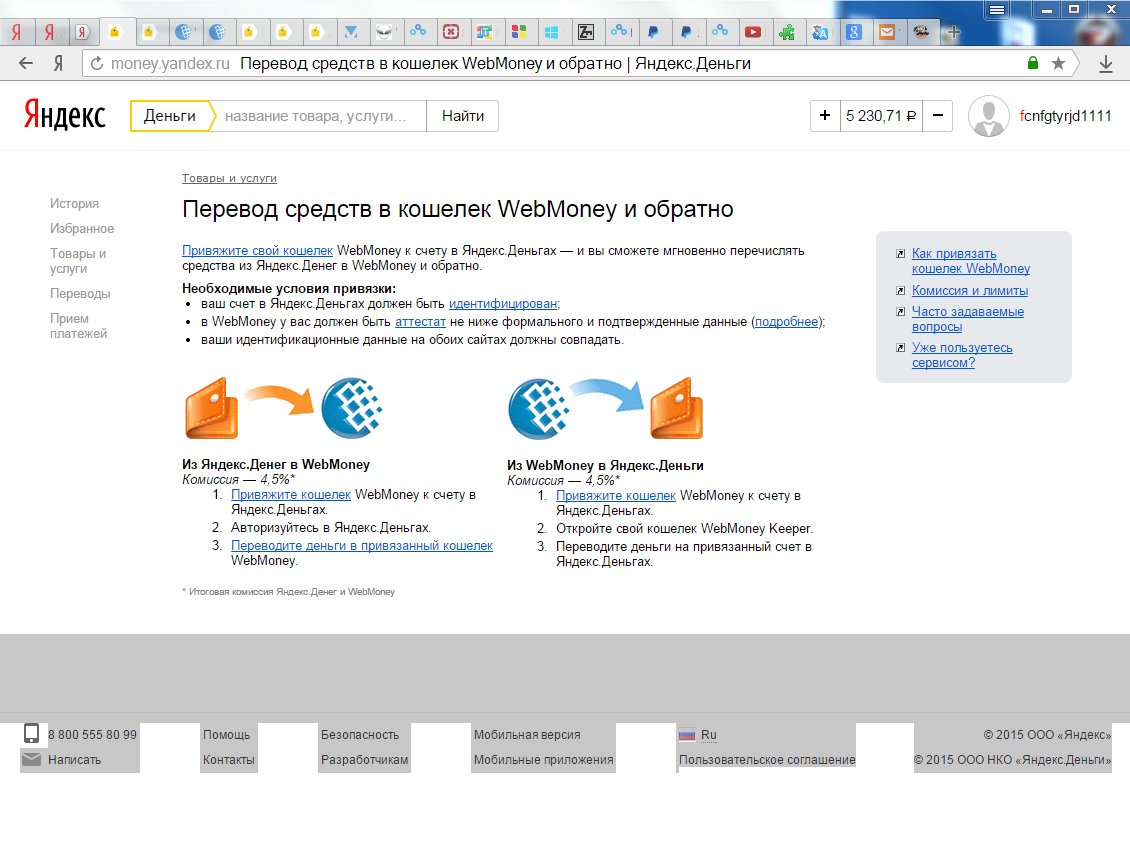Open the fcnfgtyrjd1111 account name
Viewport: 1130px width, 847px height.
click(1065, 116)
